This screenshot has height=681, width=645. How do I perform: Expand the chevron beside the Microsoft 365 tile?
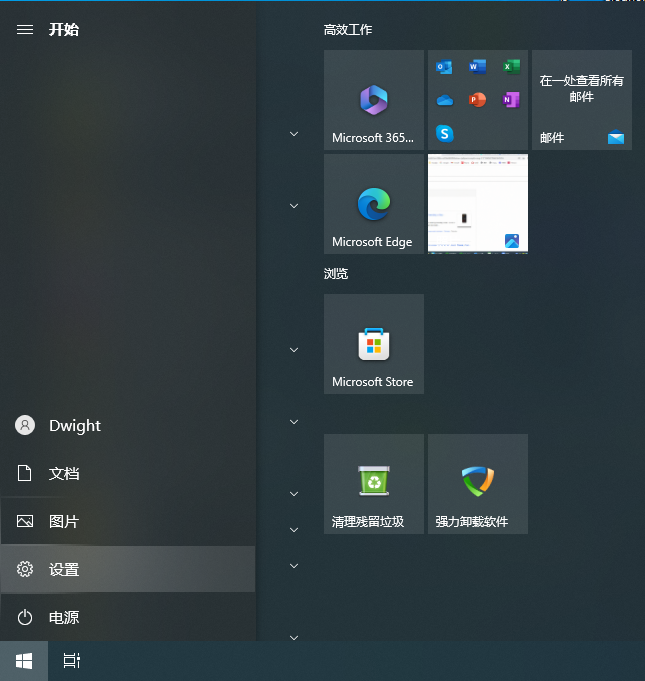294,134
